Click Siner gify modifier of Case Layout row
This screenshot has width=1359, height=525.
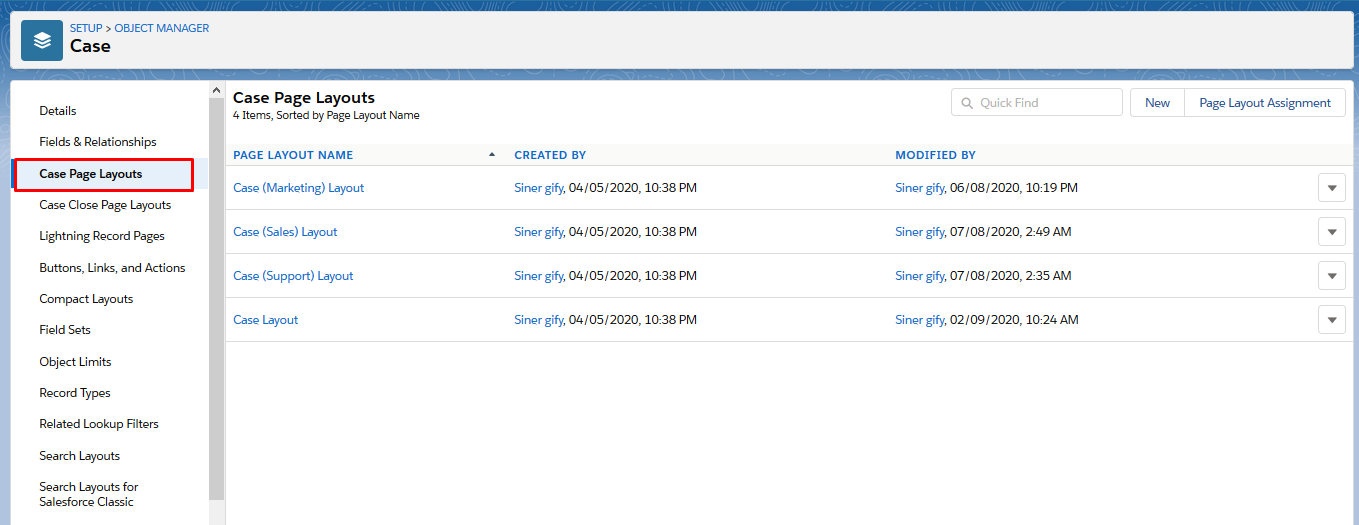(920, 320)
